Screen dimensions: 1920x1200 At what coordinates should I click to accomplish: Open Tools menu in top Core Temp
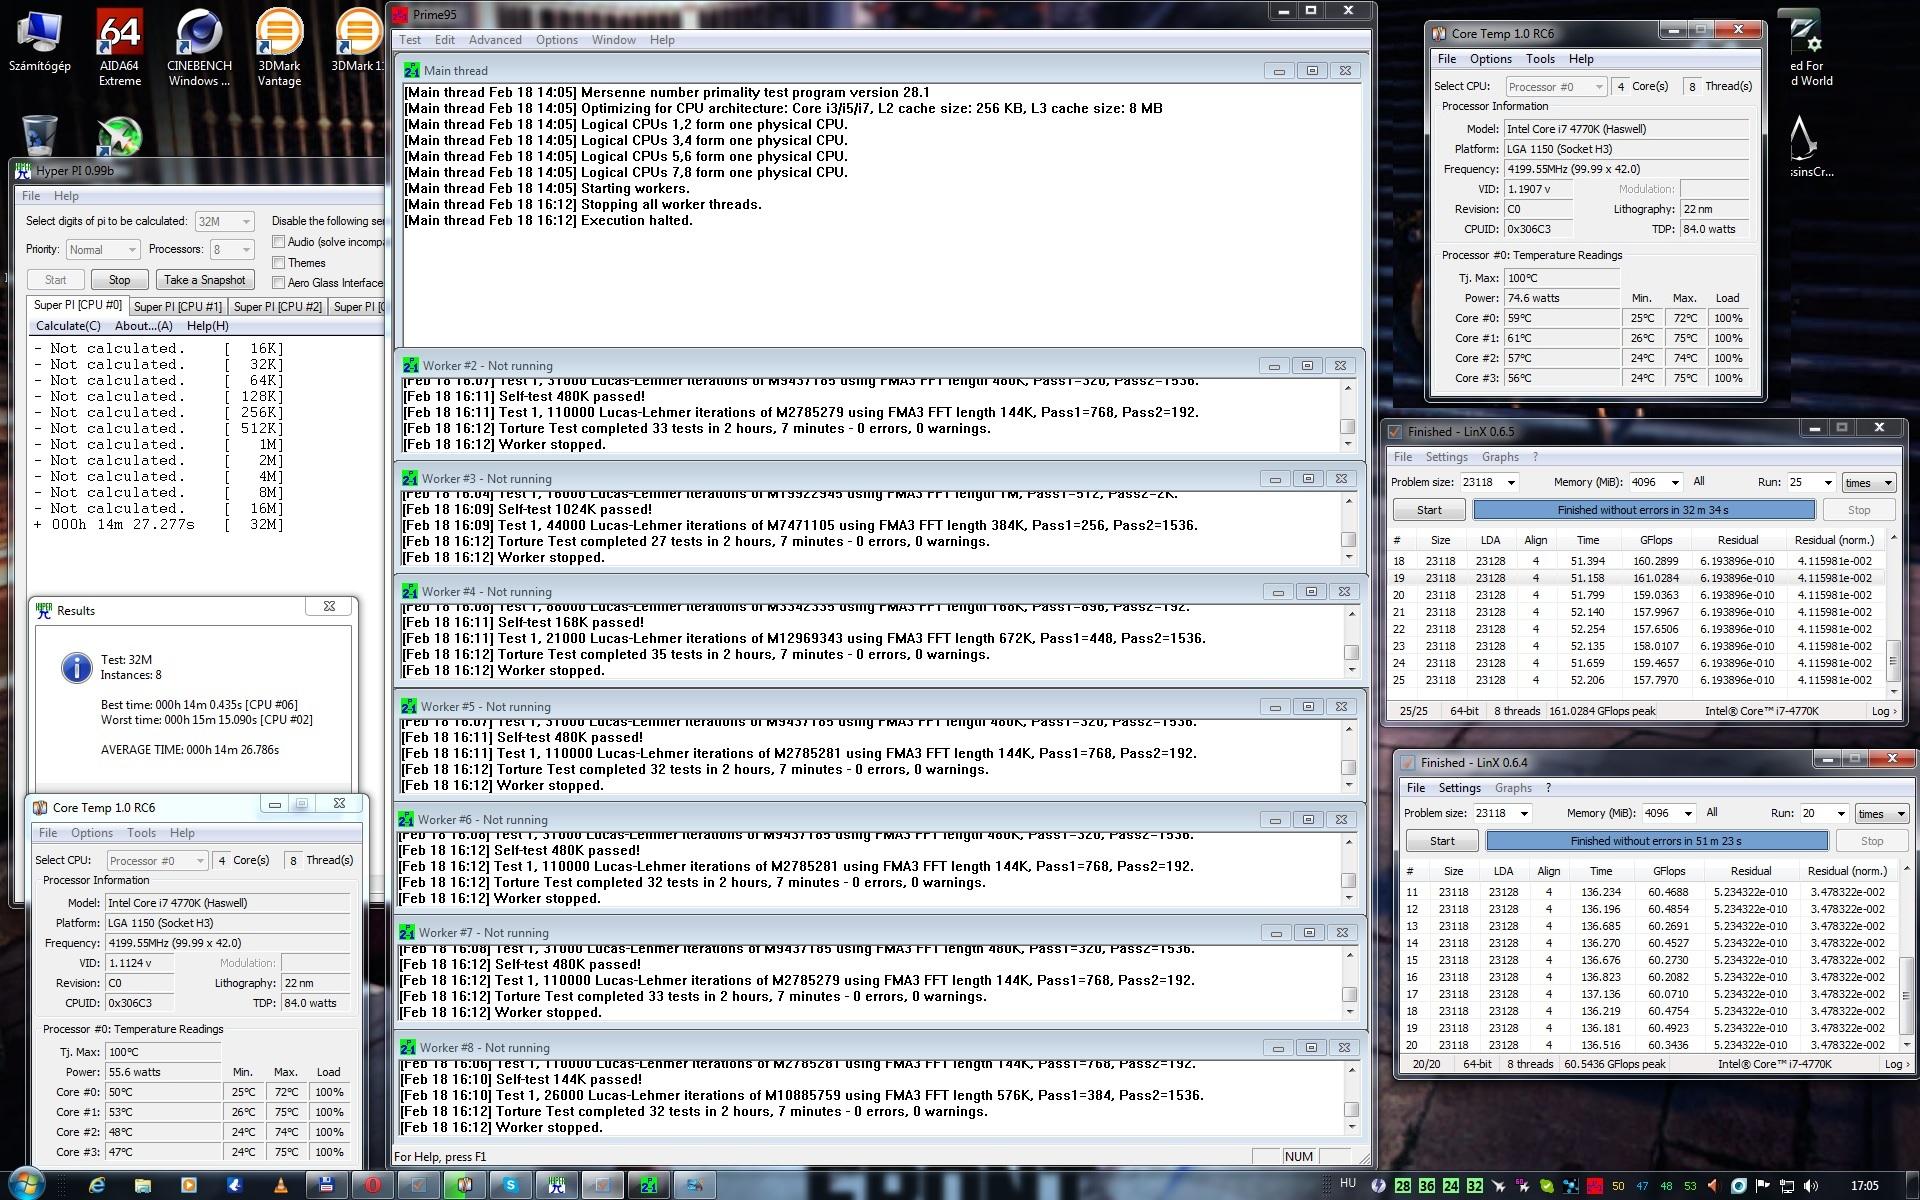coord(1540,59)
